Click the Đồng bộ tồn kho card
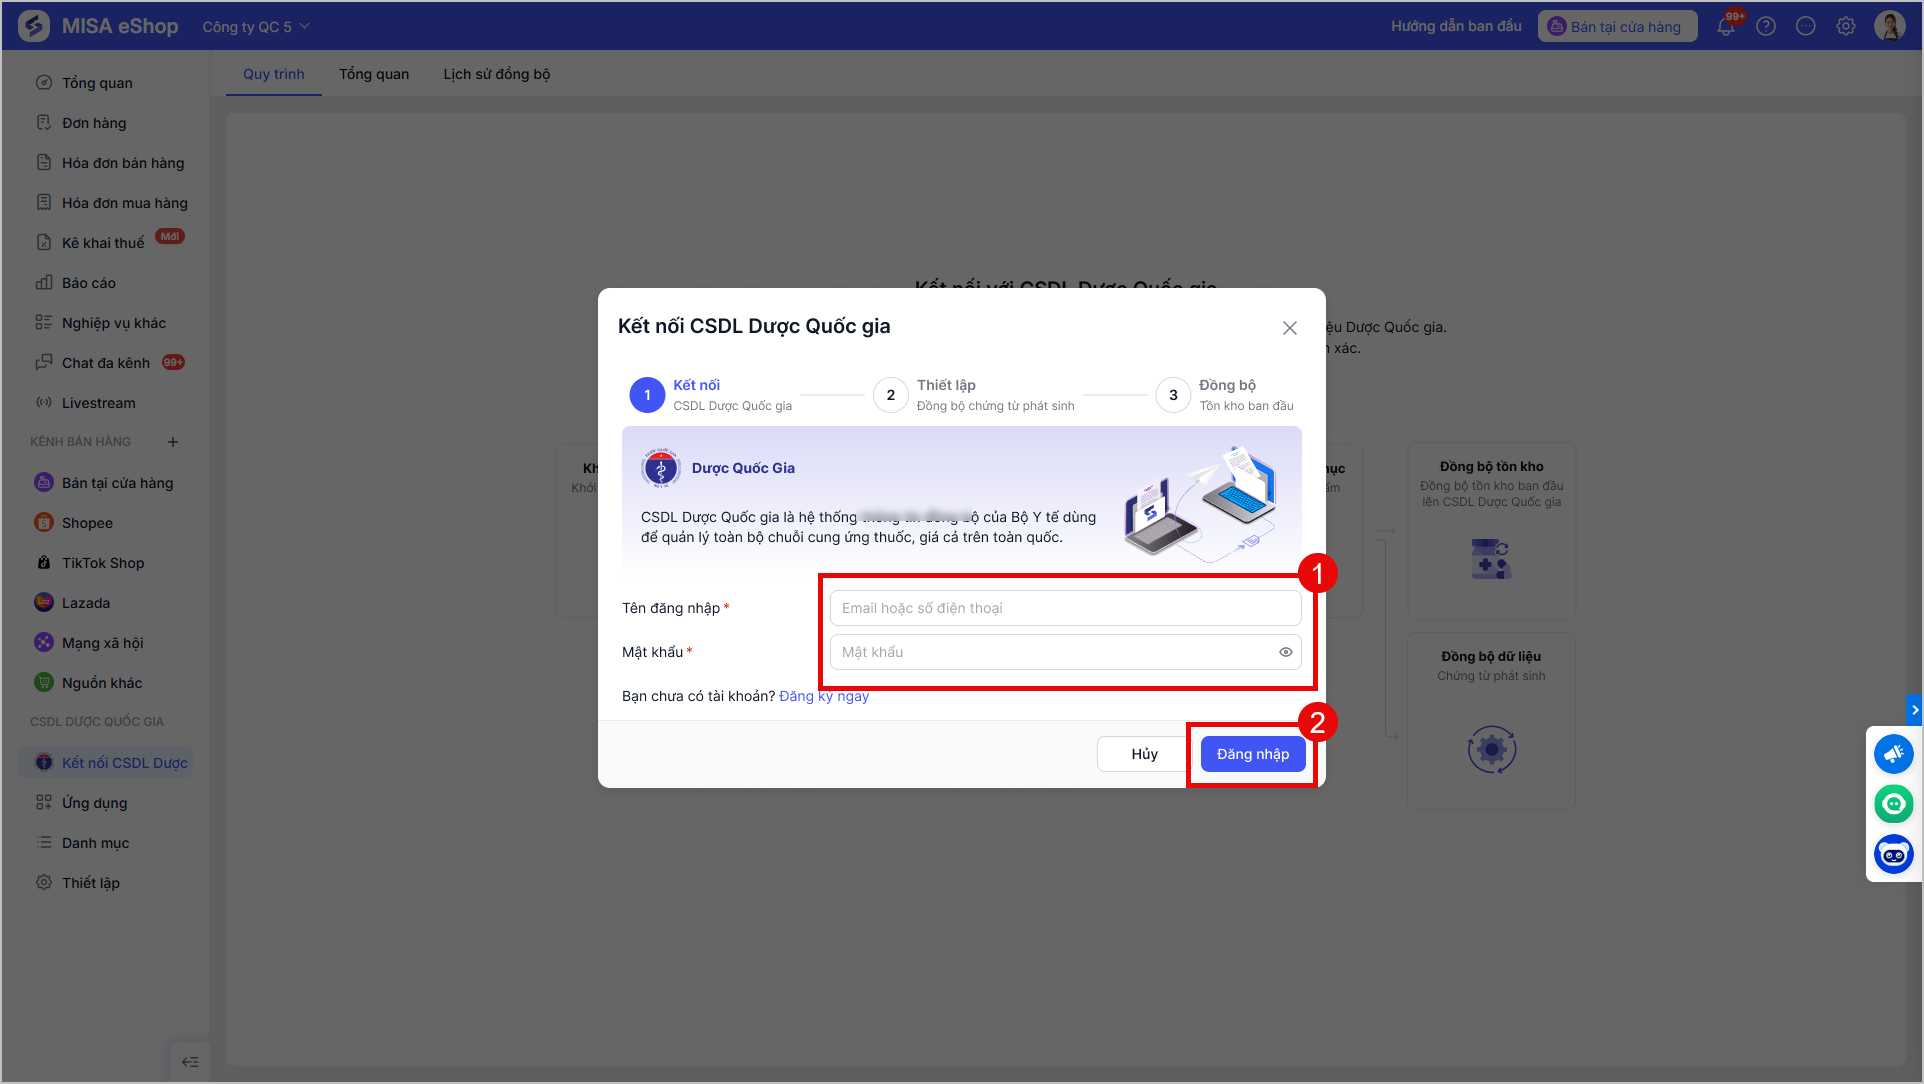The image size is (1924, 1084). 1491,530
